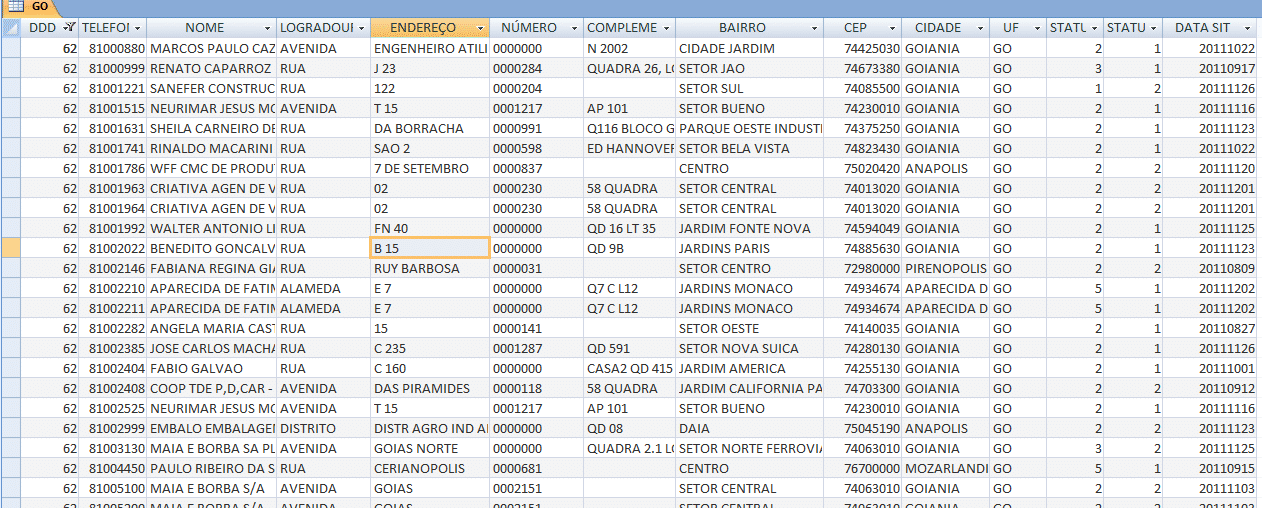
Task: Click city cell MOZARLANDI
Action: coord(946,468)
